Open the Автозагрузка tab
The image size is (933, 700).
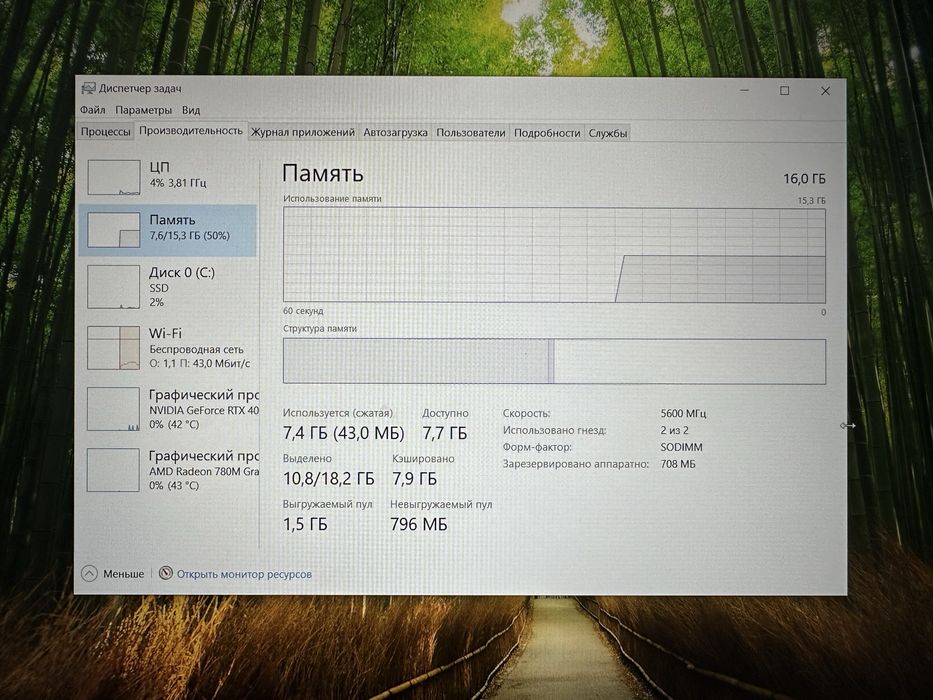click(395, 132)
